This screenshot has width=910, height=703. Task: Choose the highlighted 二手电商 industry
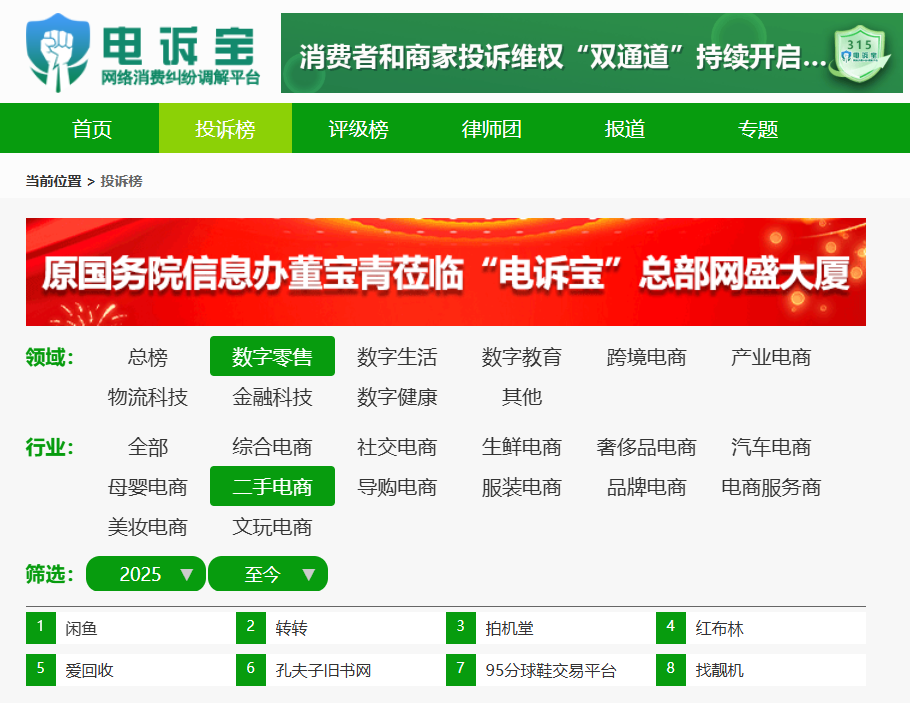pos(272,486)
